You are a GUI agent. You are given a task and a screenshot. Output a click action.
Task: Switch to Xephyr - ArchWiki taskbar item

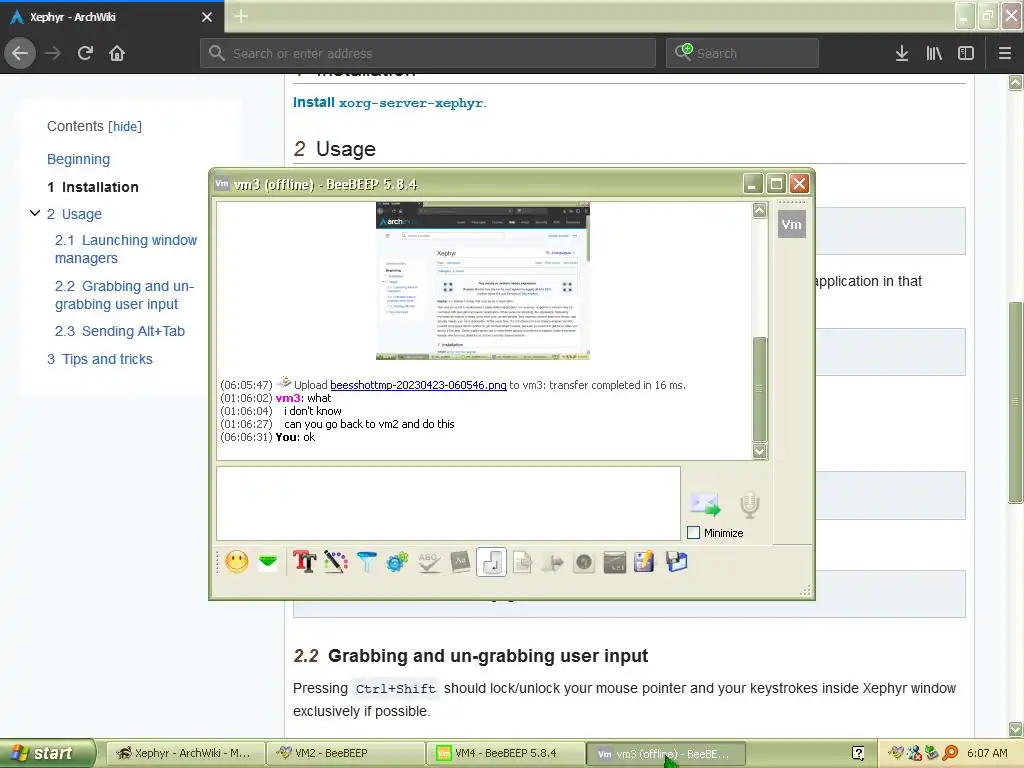(x=185, y=753)
